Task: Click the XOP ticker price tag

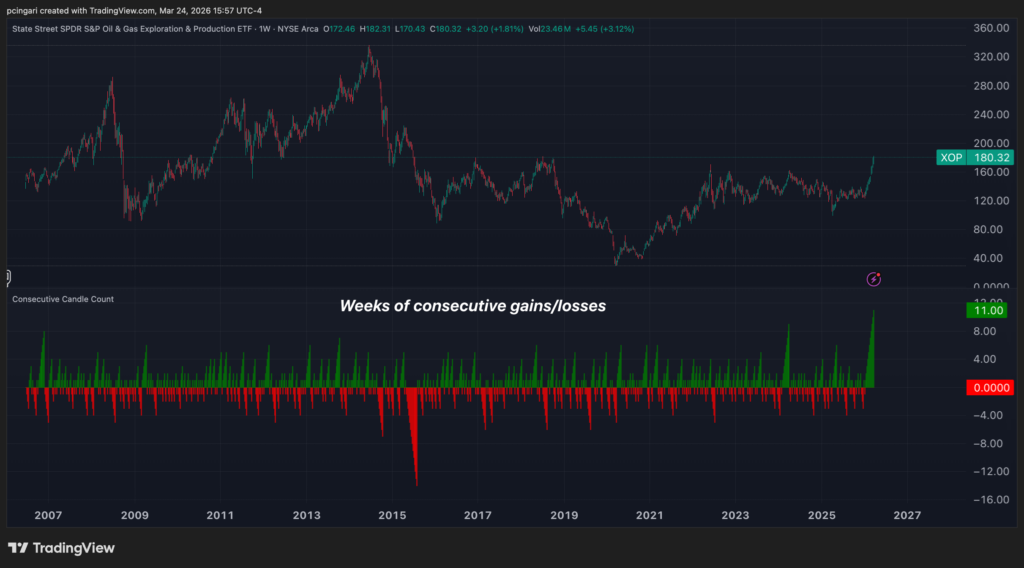Action: click(x=974, y=158)
